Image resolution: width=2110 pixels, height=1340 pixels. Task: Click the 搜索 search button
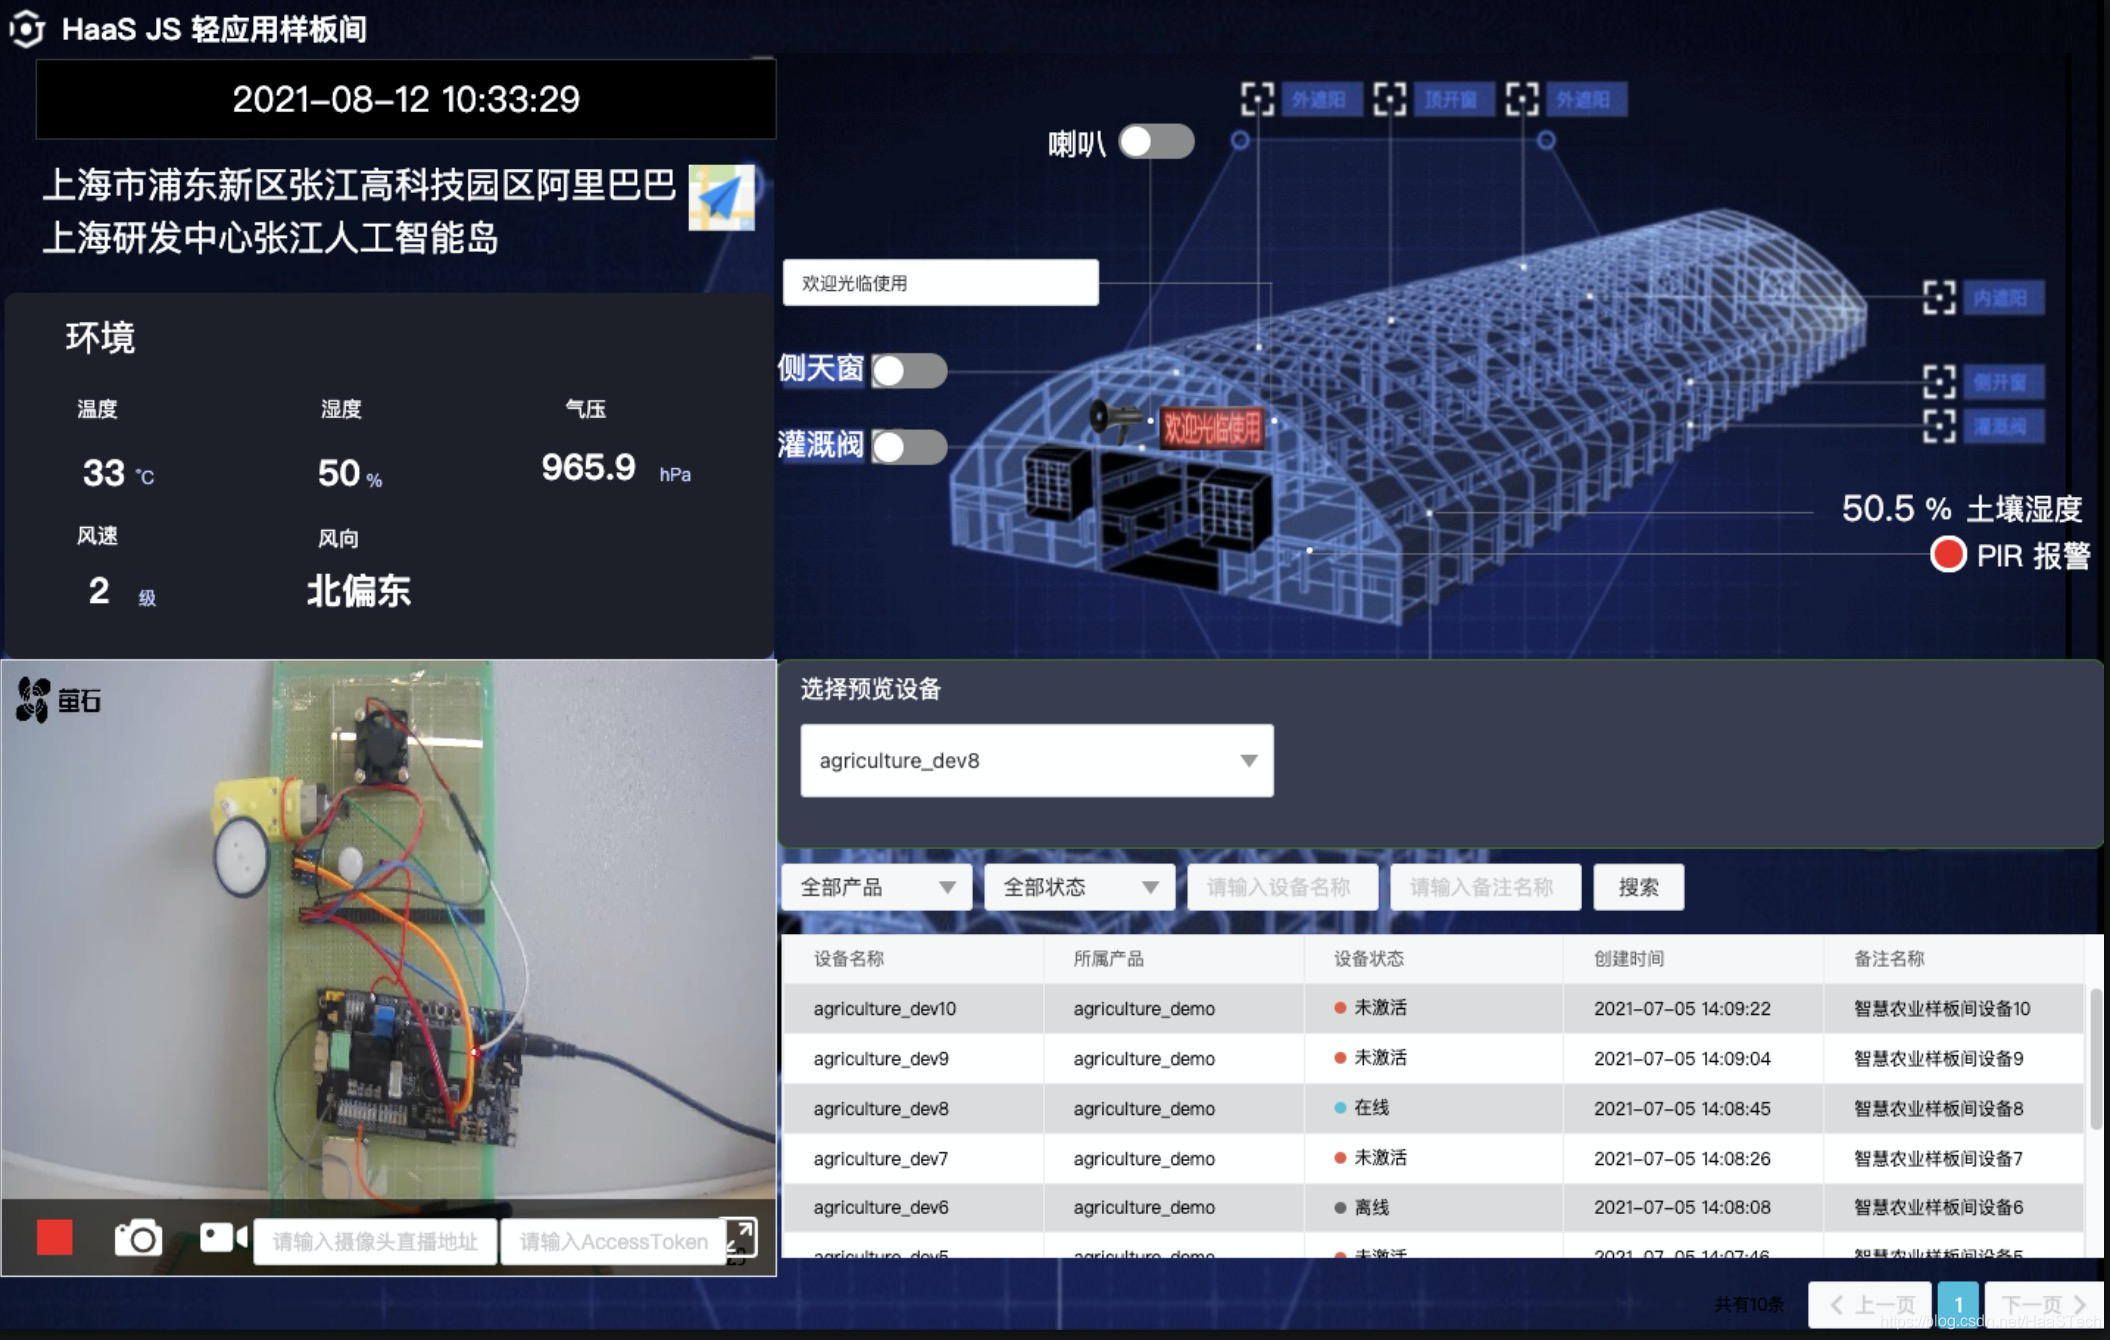pos(1638,887)
